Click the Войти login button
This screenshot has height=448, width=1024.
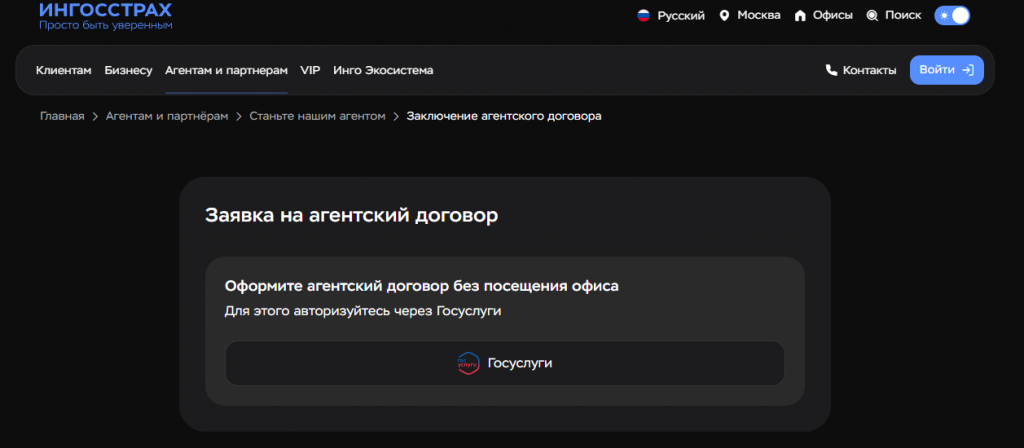coord(946,70)
